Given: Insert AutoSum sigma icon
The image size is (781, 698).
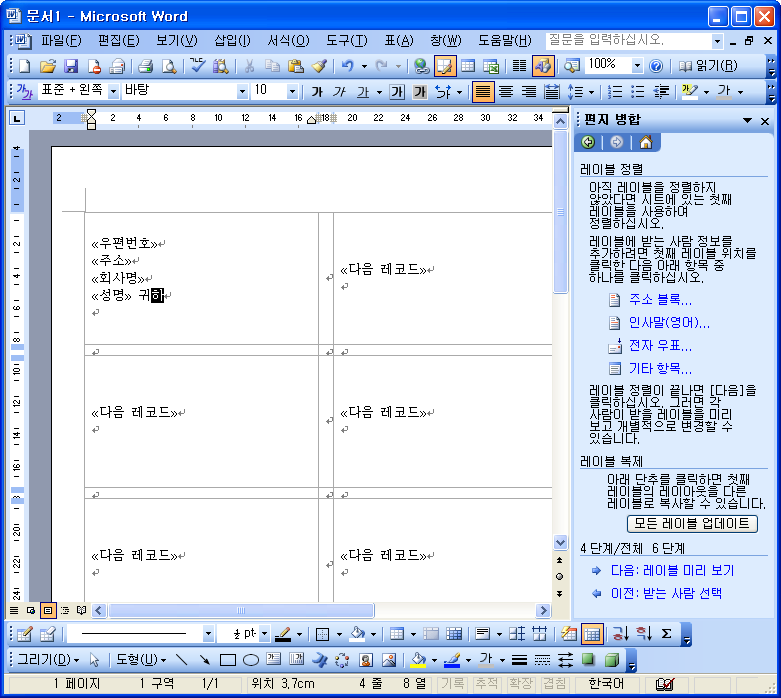Looking at the screenshot, I should click(x=666, y=634).
